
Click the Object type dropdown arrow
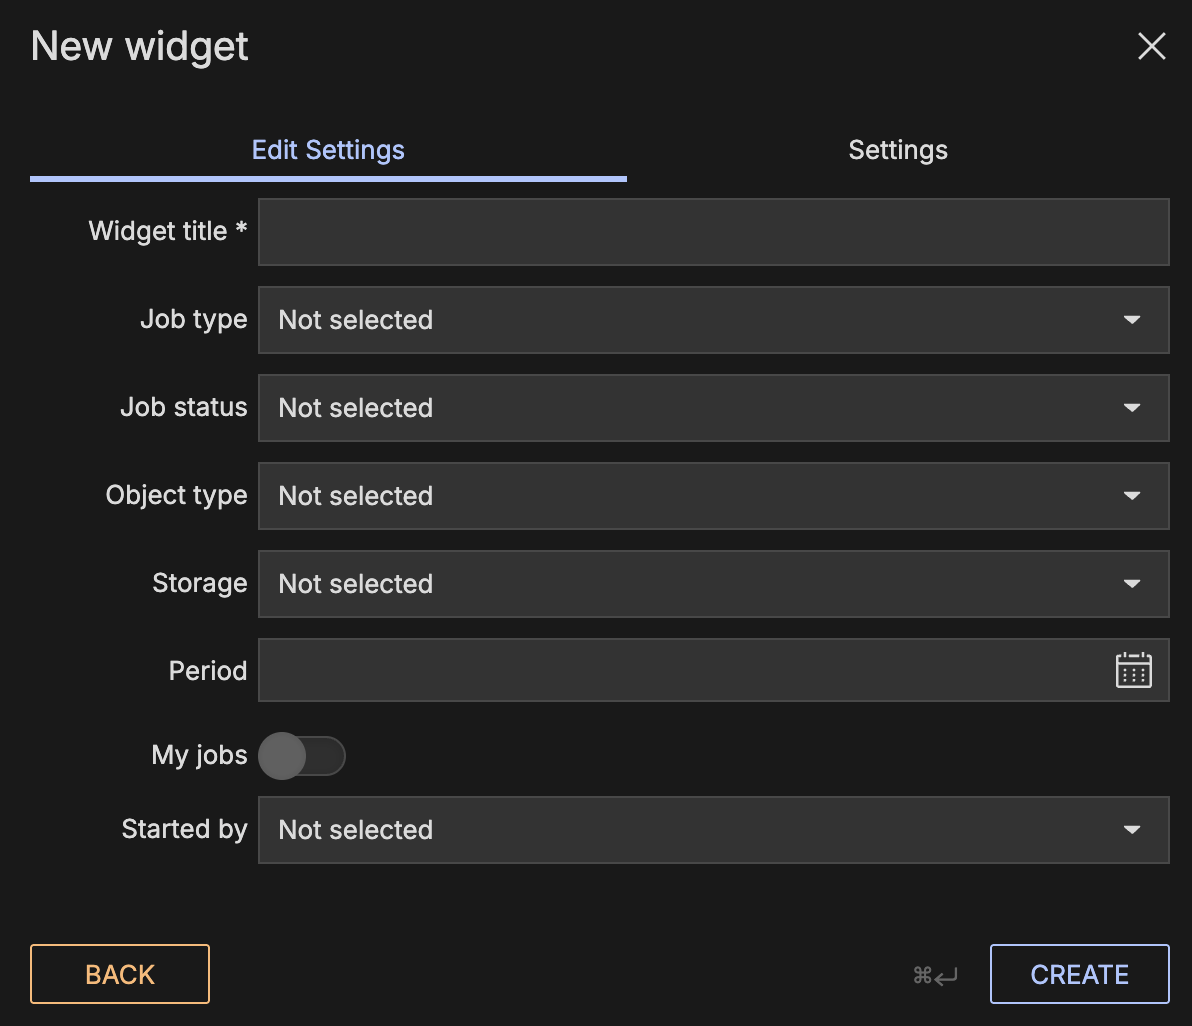point(1132,496)
